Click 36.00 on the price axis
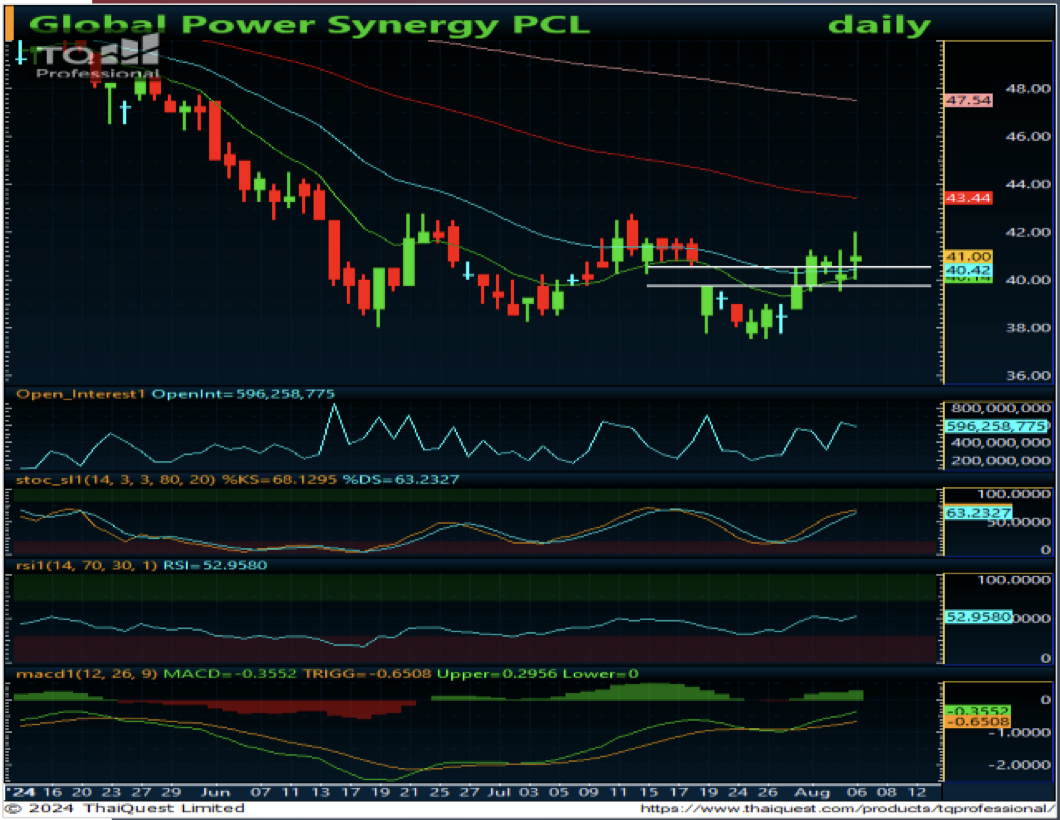Viewport: 1060px width, 820px height. pos(1028,376)
